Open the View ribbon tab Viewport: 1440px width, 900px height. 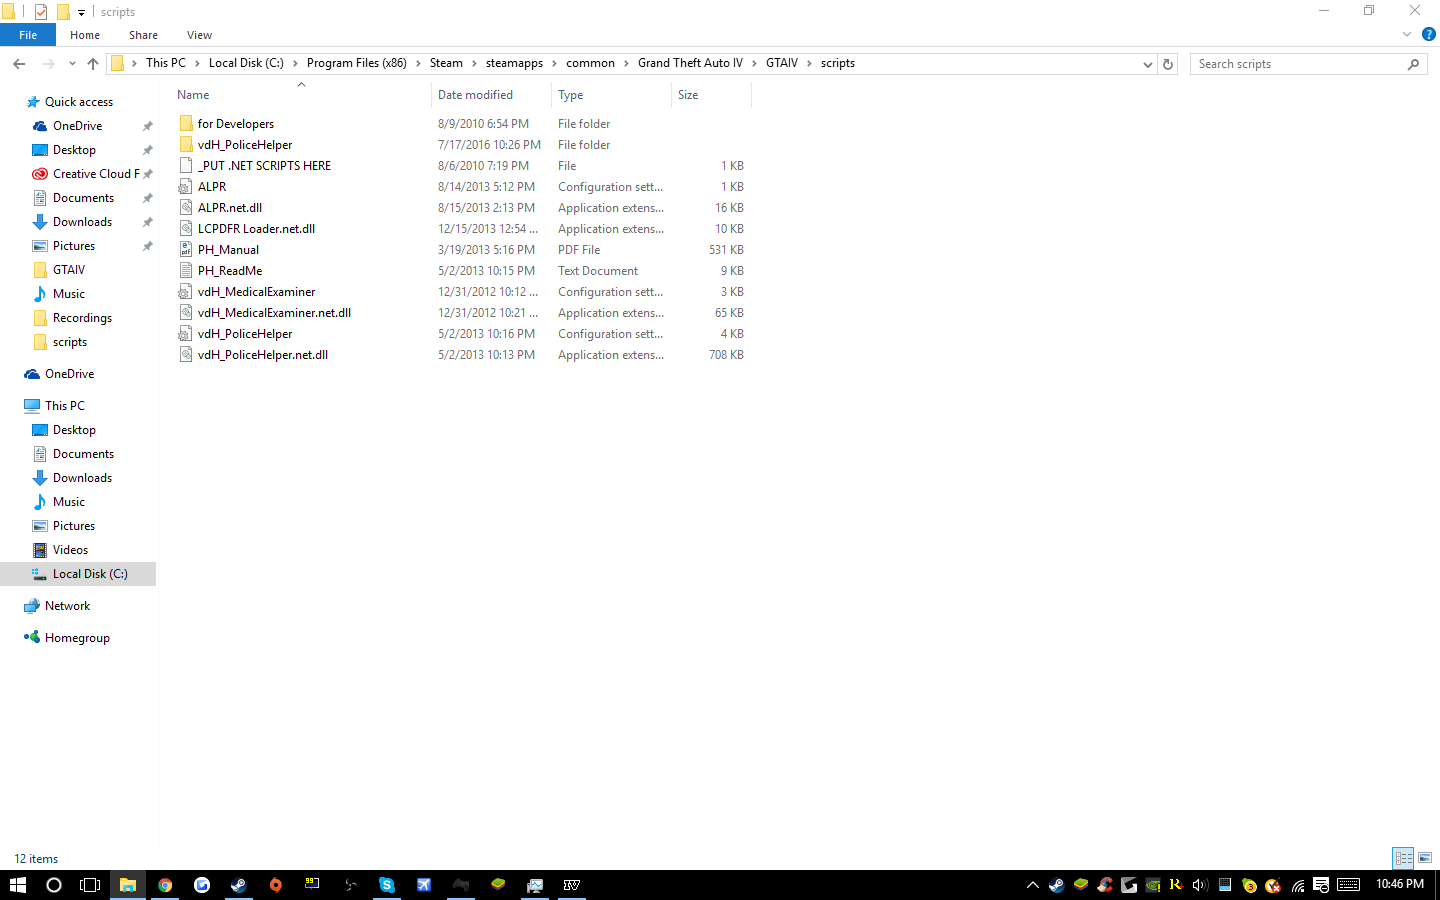199,35
